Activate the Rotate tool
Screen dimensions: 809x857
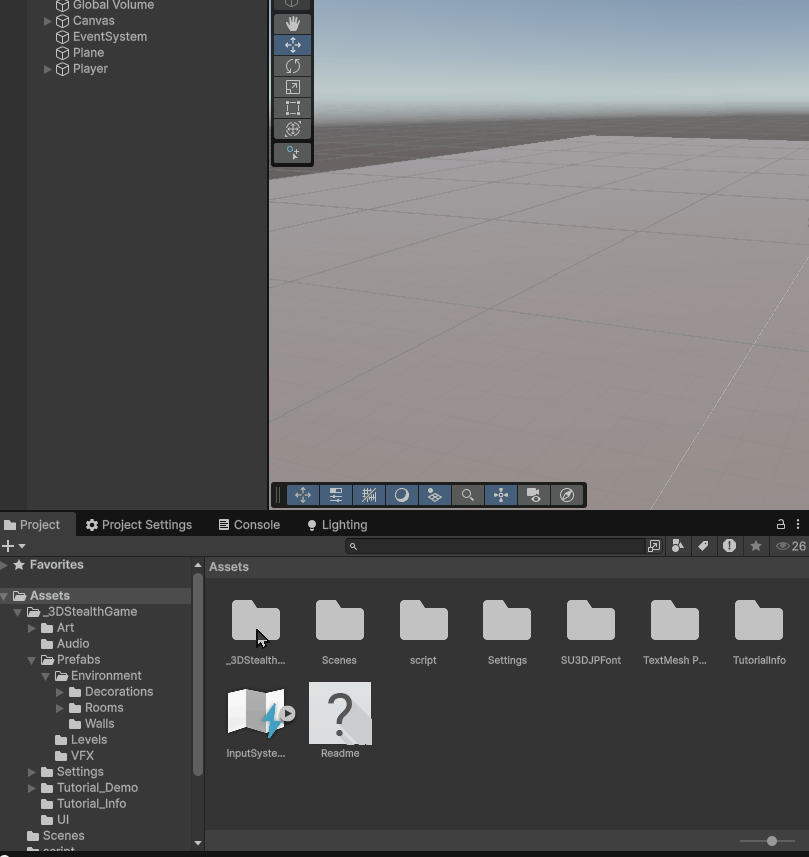(293, 66)
